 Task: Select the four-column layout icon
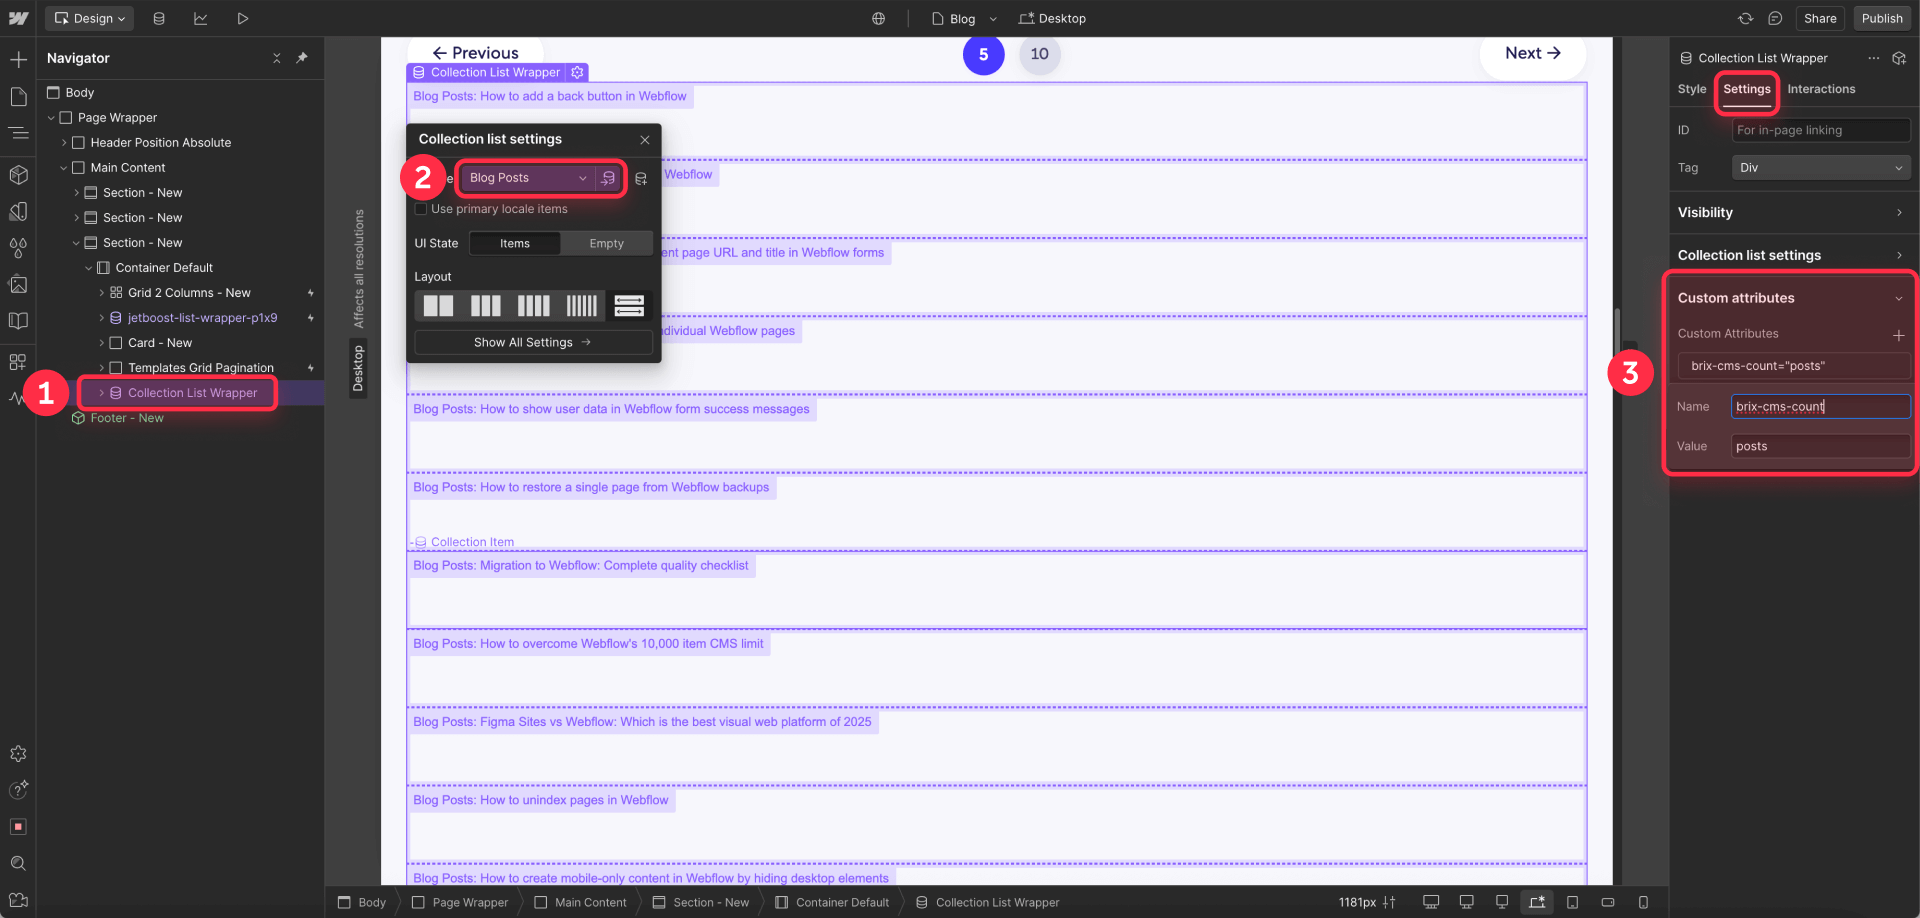pos(533,306)
